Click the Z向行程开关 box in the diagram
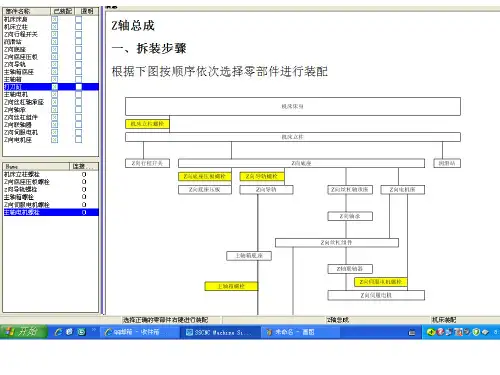500x375 pixels. (147, 163)
